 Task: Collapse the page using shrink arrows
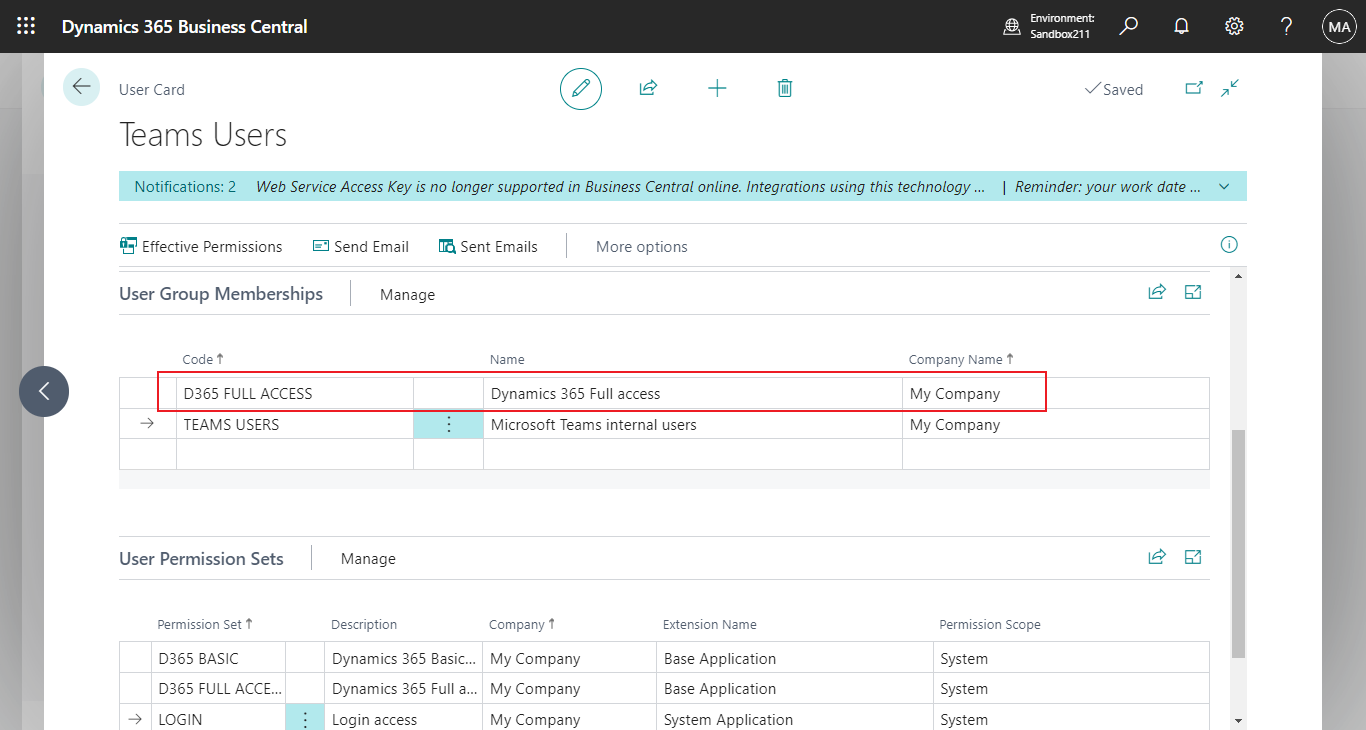click(1230, 89)
